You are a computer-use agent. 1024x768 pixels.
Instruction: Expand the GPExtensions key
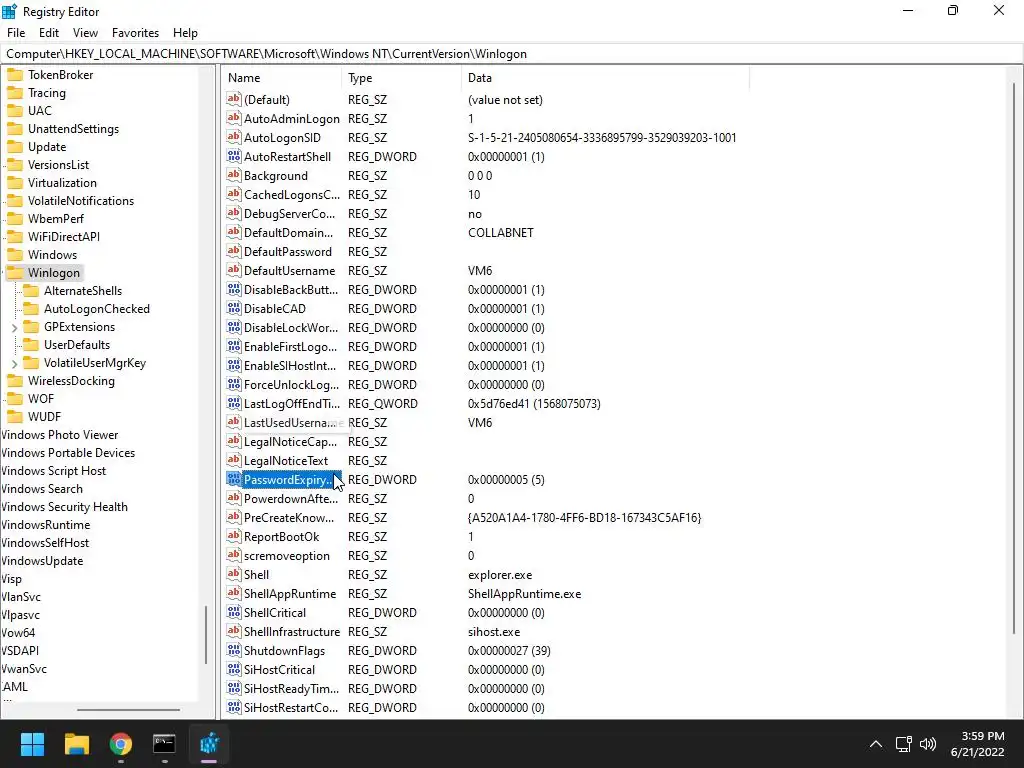click(x=14, y=327)
